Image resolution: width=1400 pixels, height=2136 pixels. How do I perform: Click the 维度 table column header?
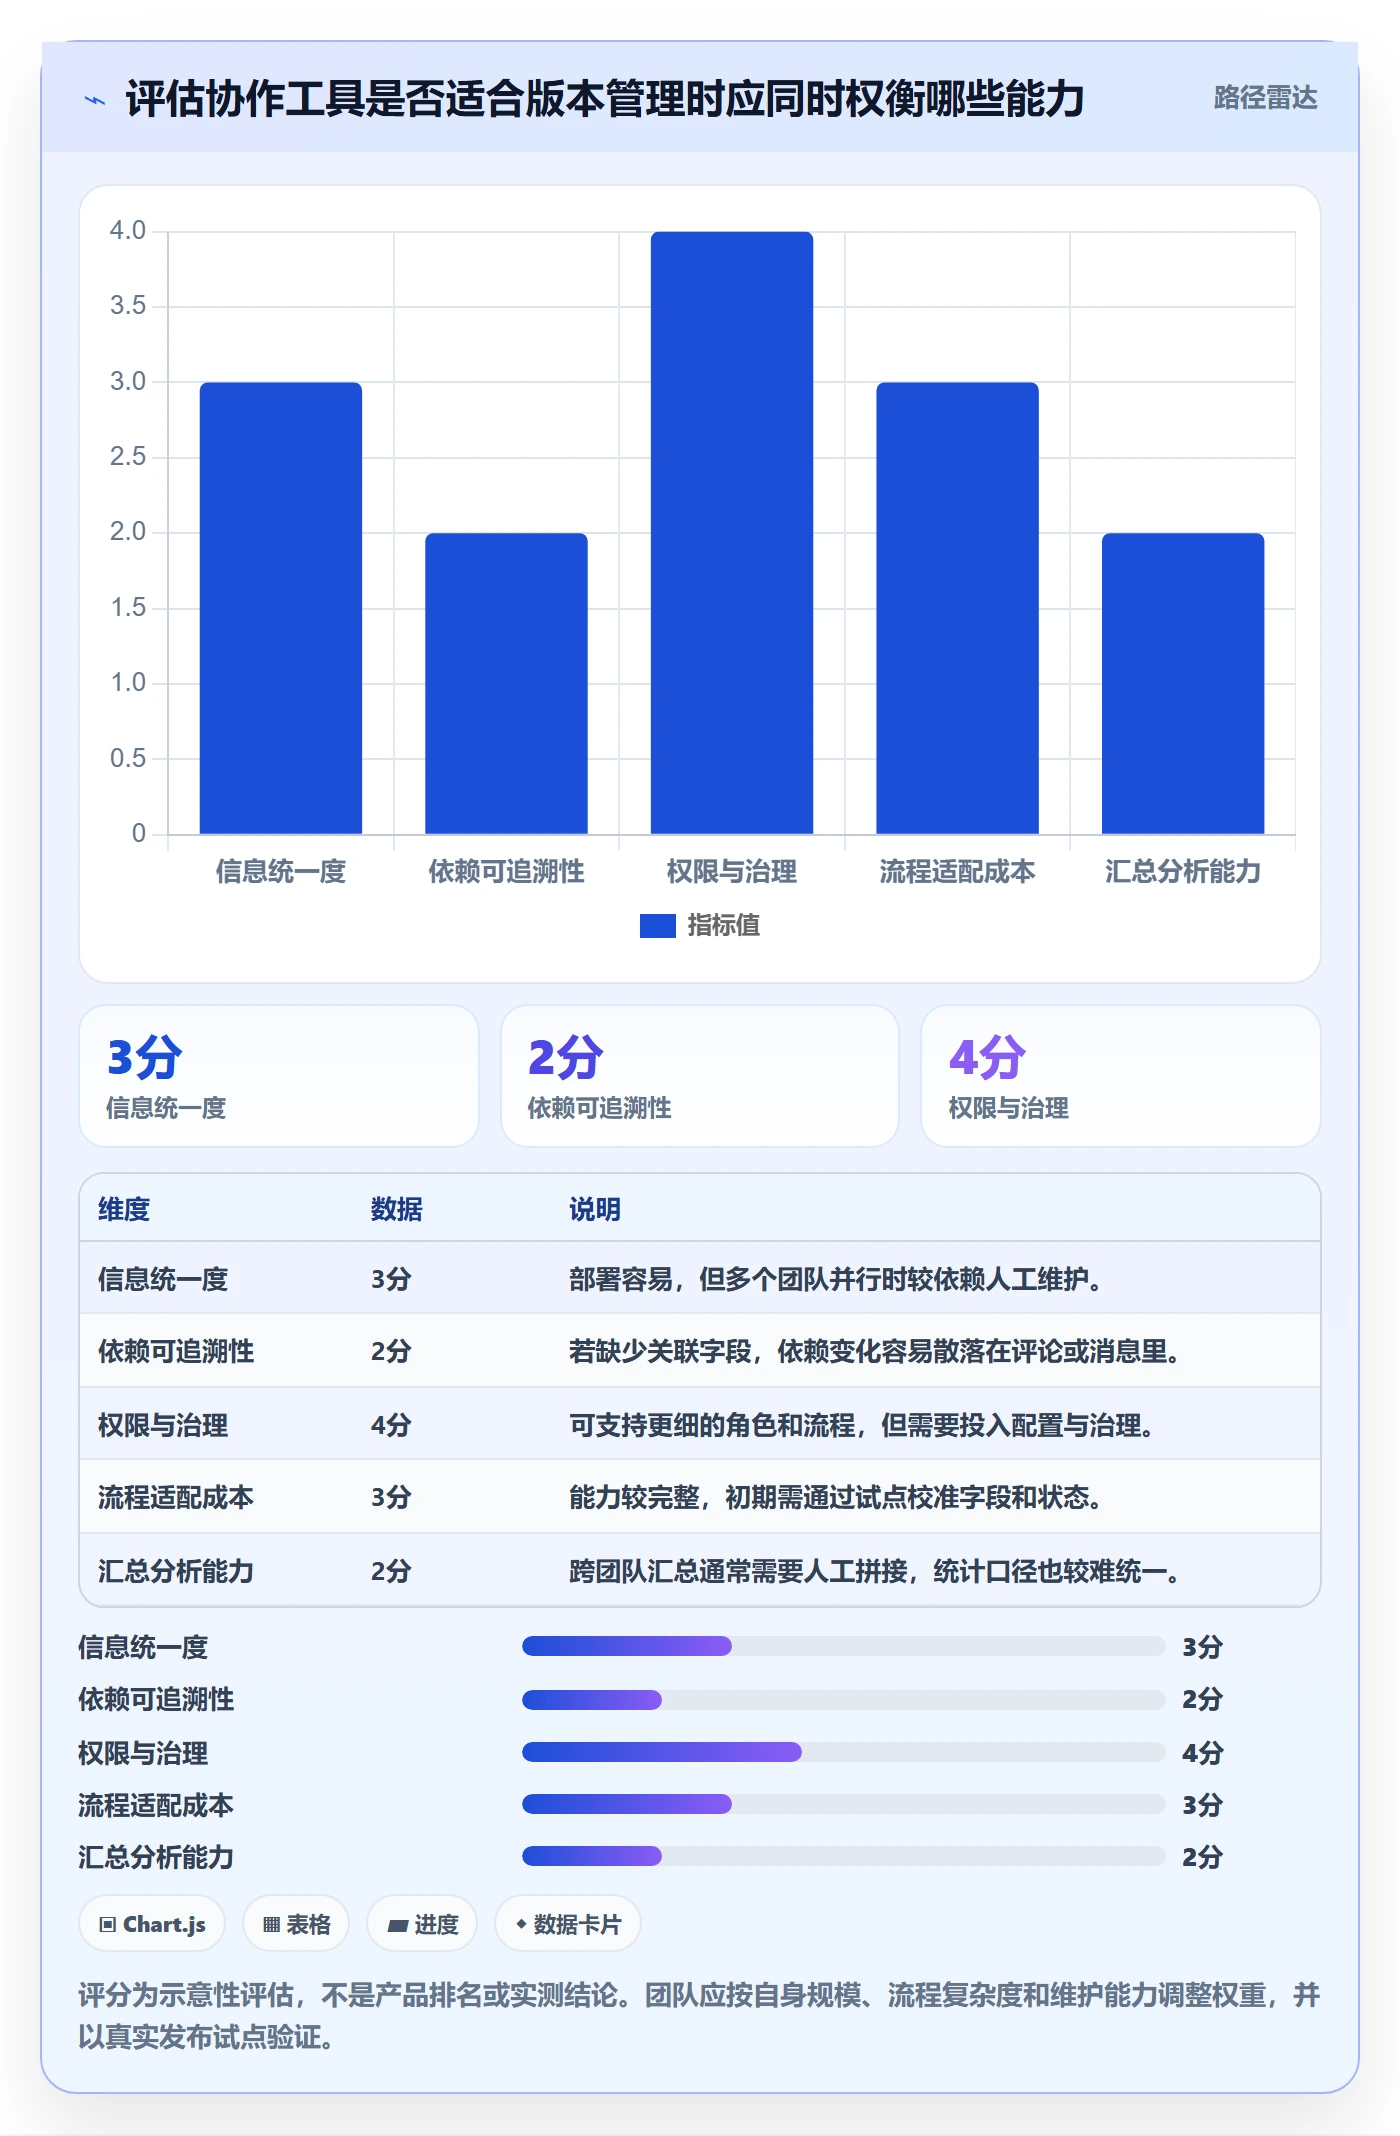124,1209
